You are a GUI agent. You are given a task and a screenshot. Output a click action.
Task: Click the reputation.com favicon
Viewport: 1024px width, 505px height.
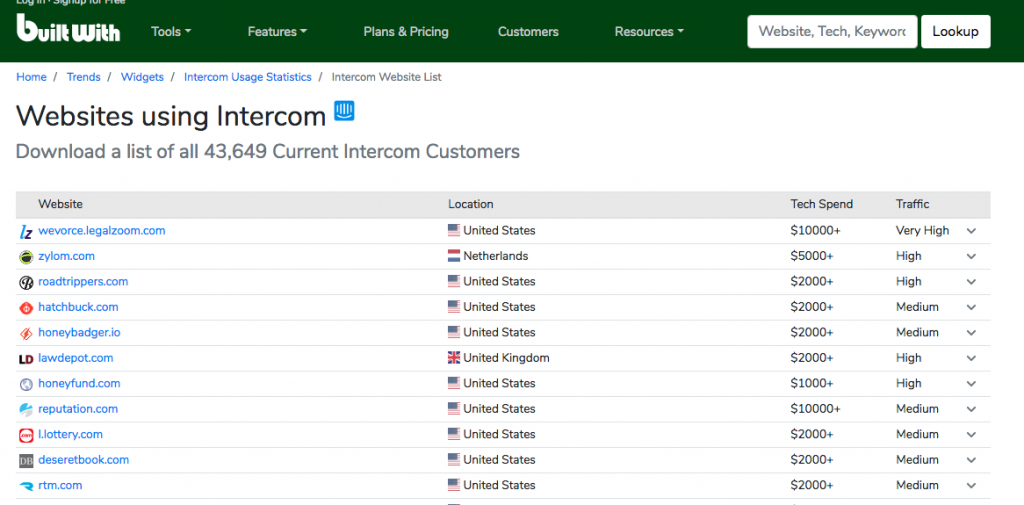pos(25,410)
